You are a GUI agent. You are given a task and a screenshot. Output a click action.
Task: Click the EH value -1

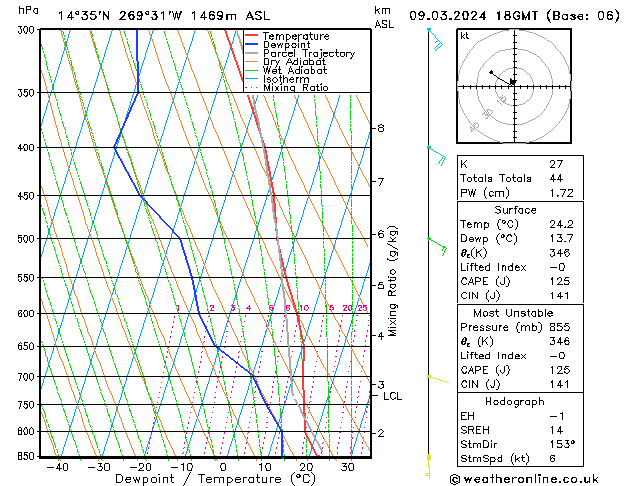click(557, 416)
